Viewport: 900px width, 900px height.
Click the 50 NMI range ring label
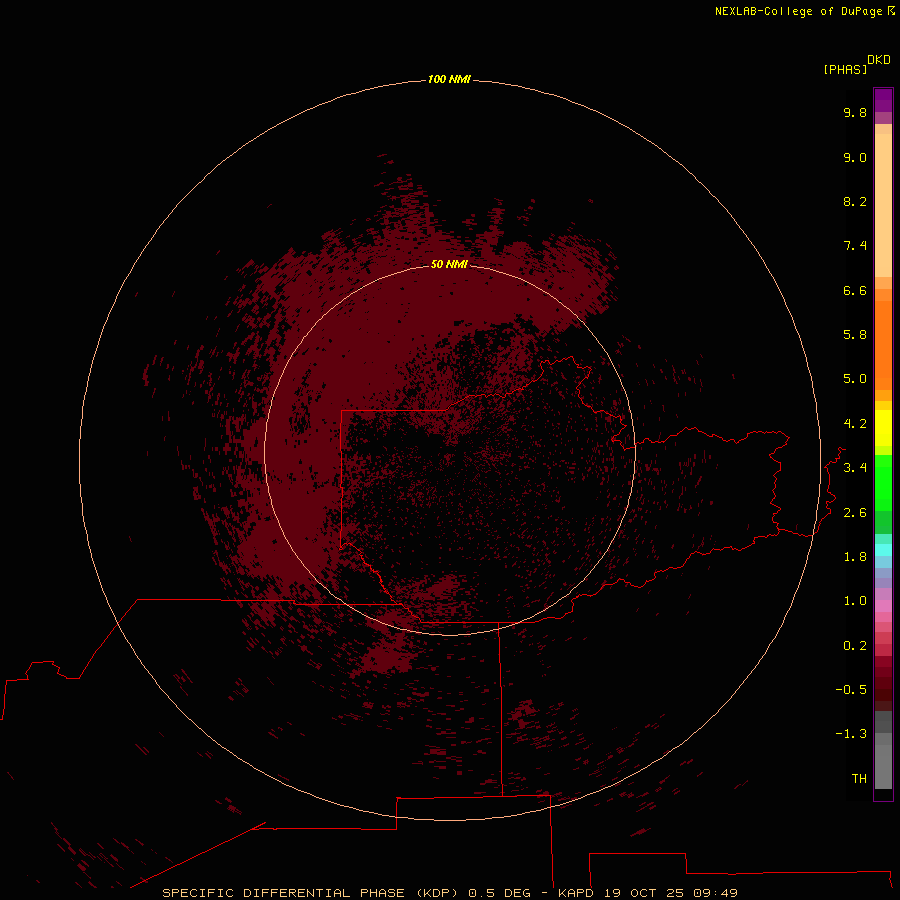click(449, 264)
